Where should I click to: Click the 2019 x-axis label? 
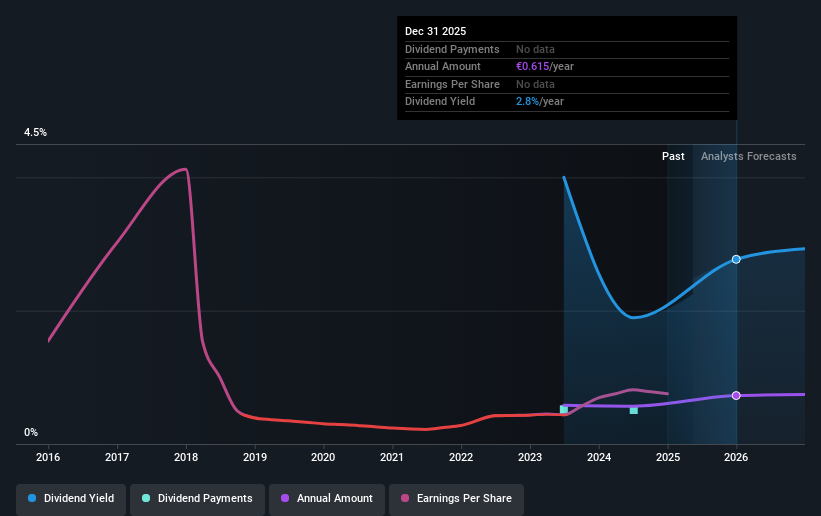pyautogui.click(x=255, y=457)
